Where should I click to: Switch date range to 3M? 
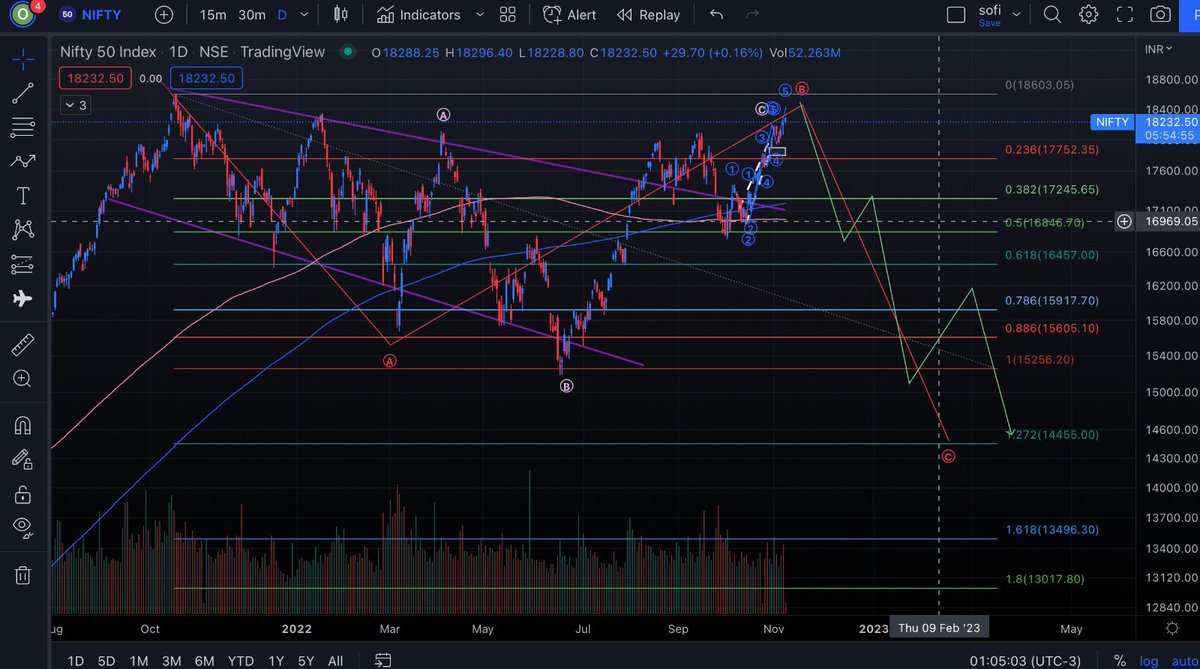pyautogui.click(x=171, y=660)
